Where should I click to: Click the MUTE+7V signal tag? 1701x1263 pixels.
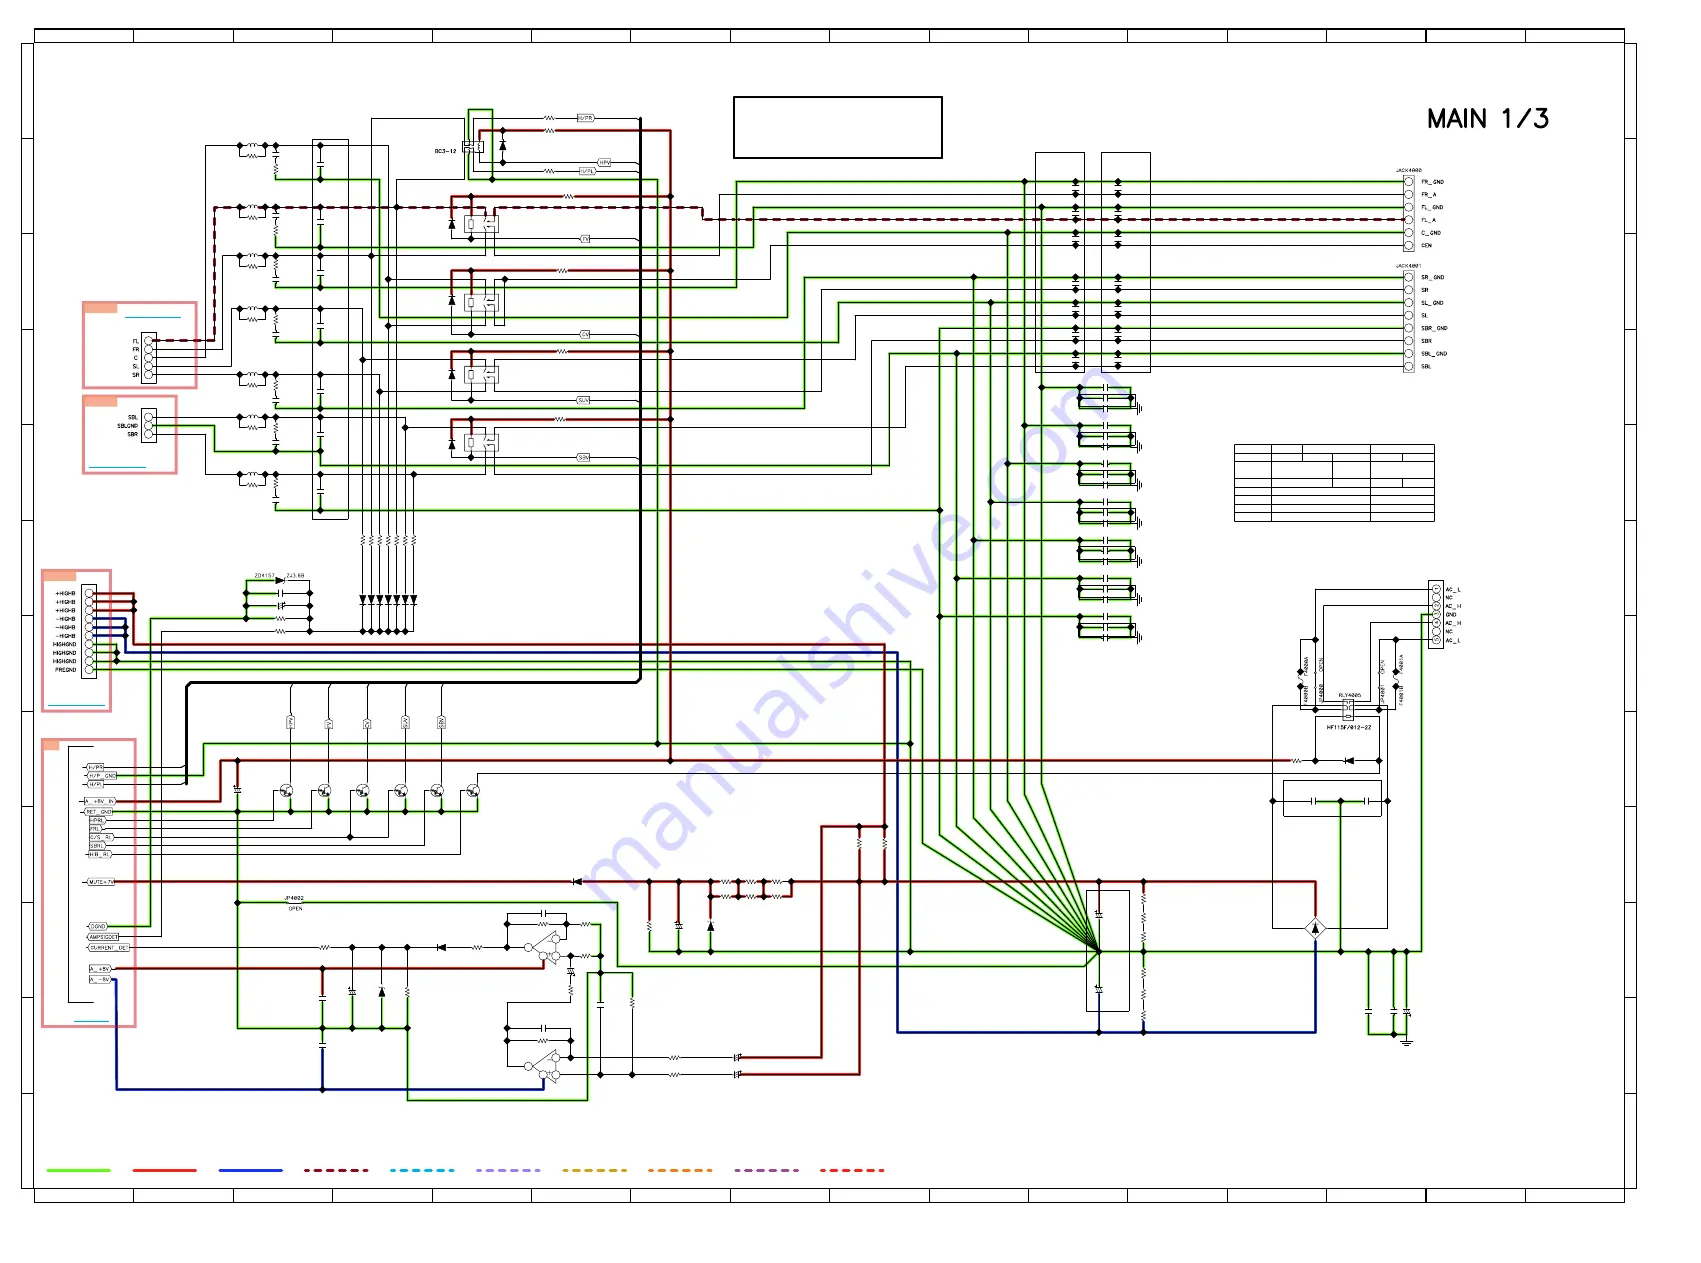click(100, 883)
